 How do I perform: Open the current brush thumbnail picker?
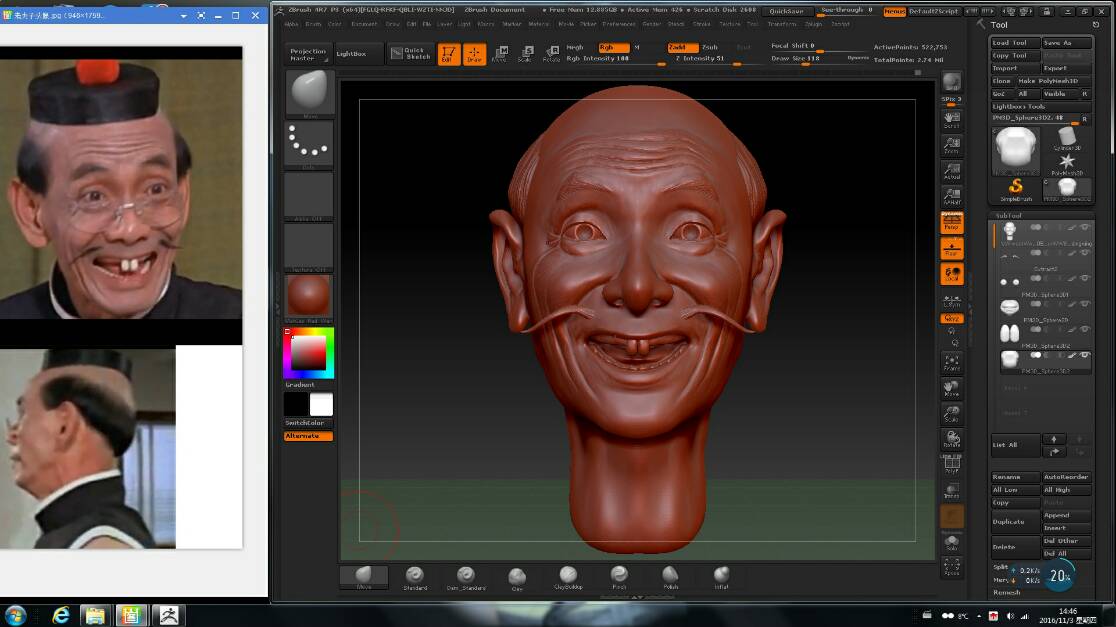pos(309,93)
